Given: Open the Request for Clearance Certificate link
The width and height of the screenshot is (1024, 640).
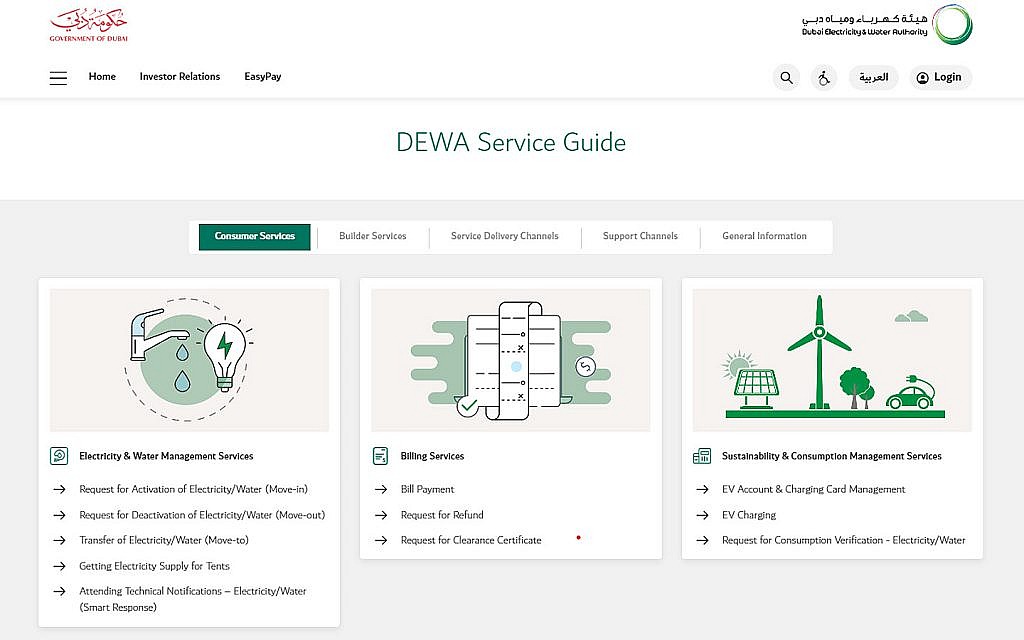Looking at the screenshot, I should 471,540.
